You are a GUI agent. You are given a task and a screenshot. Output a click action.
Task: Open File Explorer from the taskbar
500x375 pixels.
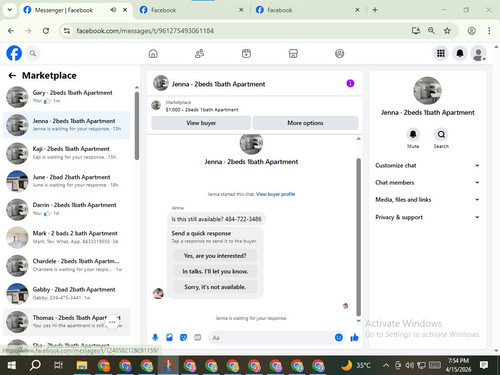coord(82,365)
